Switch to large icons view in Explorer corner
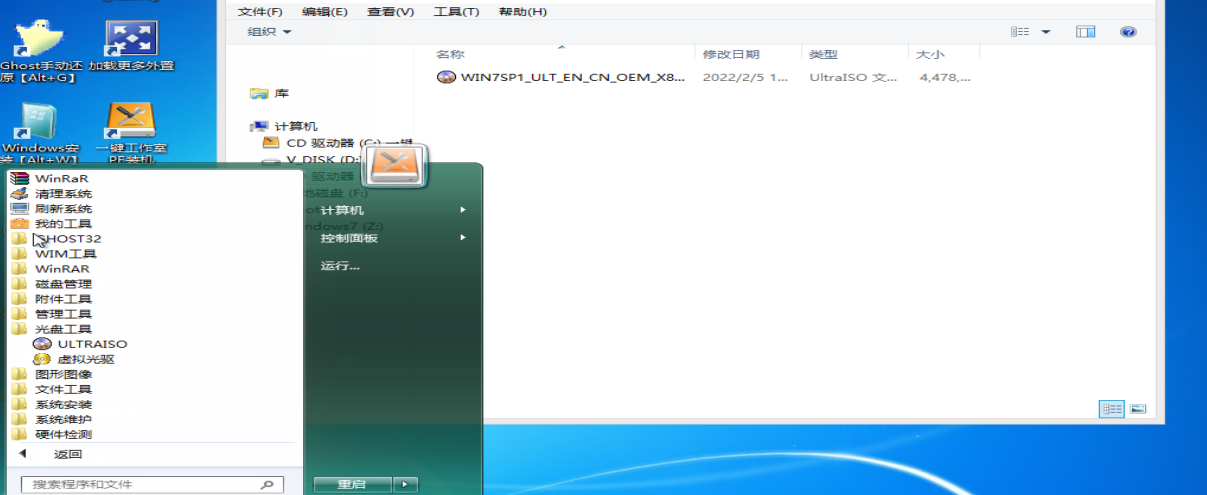The width and height of the screenshot is (1207, 495). point(1137,409)
